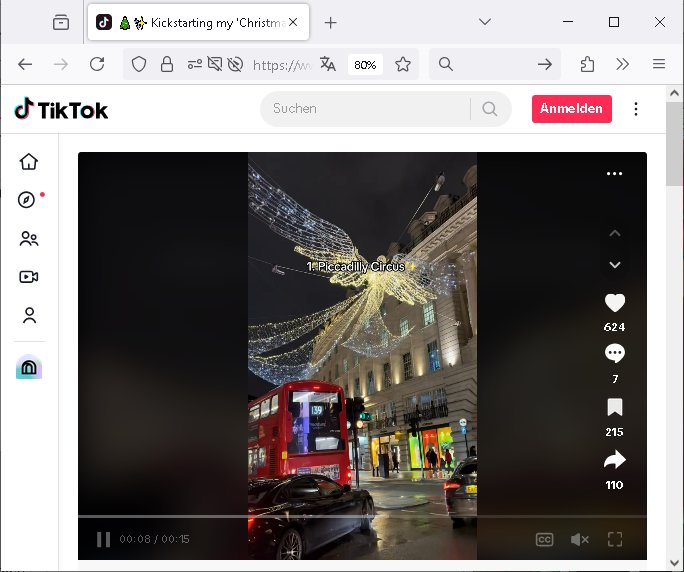Open the comments speech bubble icon
Screen dimensions: 684x572
(x=614, y=353)
